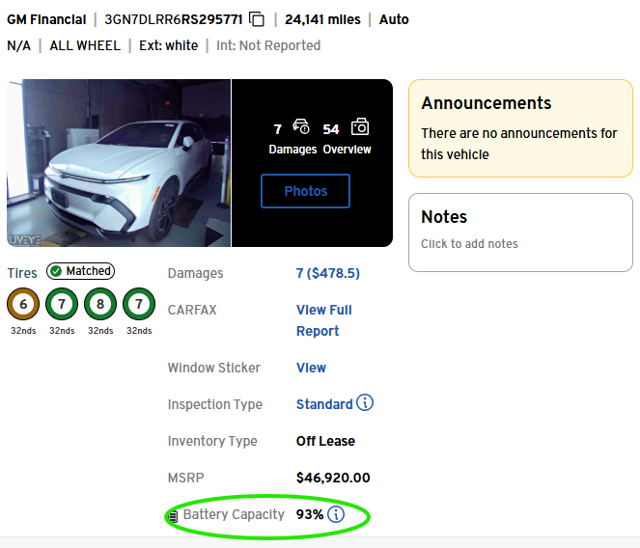Open the CARFAX View Full Report link
This screenshot has width=640, height=548.
324,320
